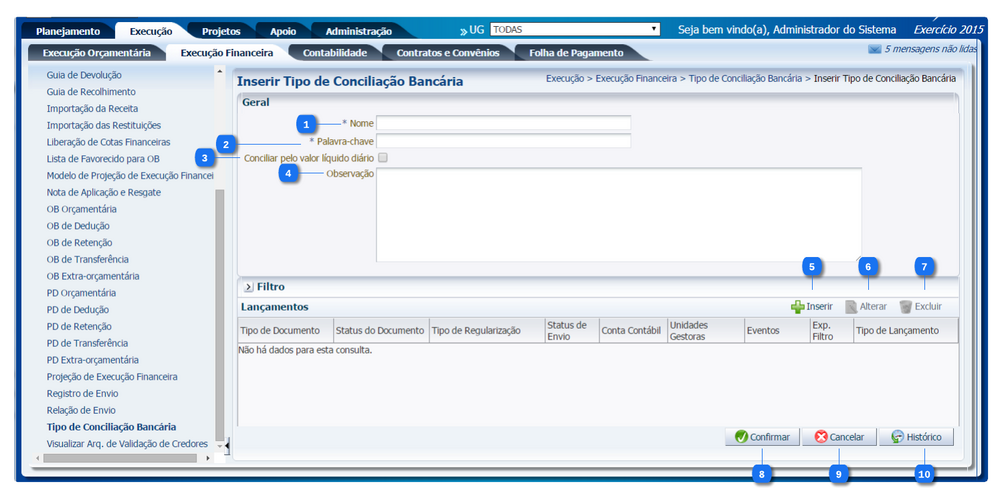Switch to the Planejamento tab
The image size is (1000, 488).
68,32
